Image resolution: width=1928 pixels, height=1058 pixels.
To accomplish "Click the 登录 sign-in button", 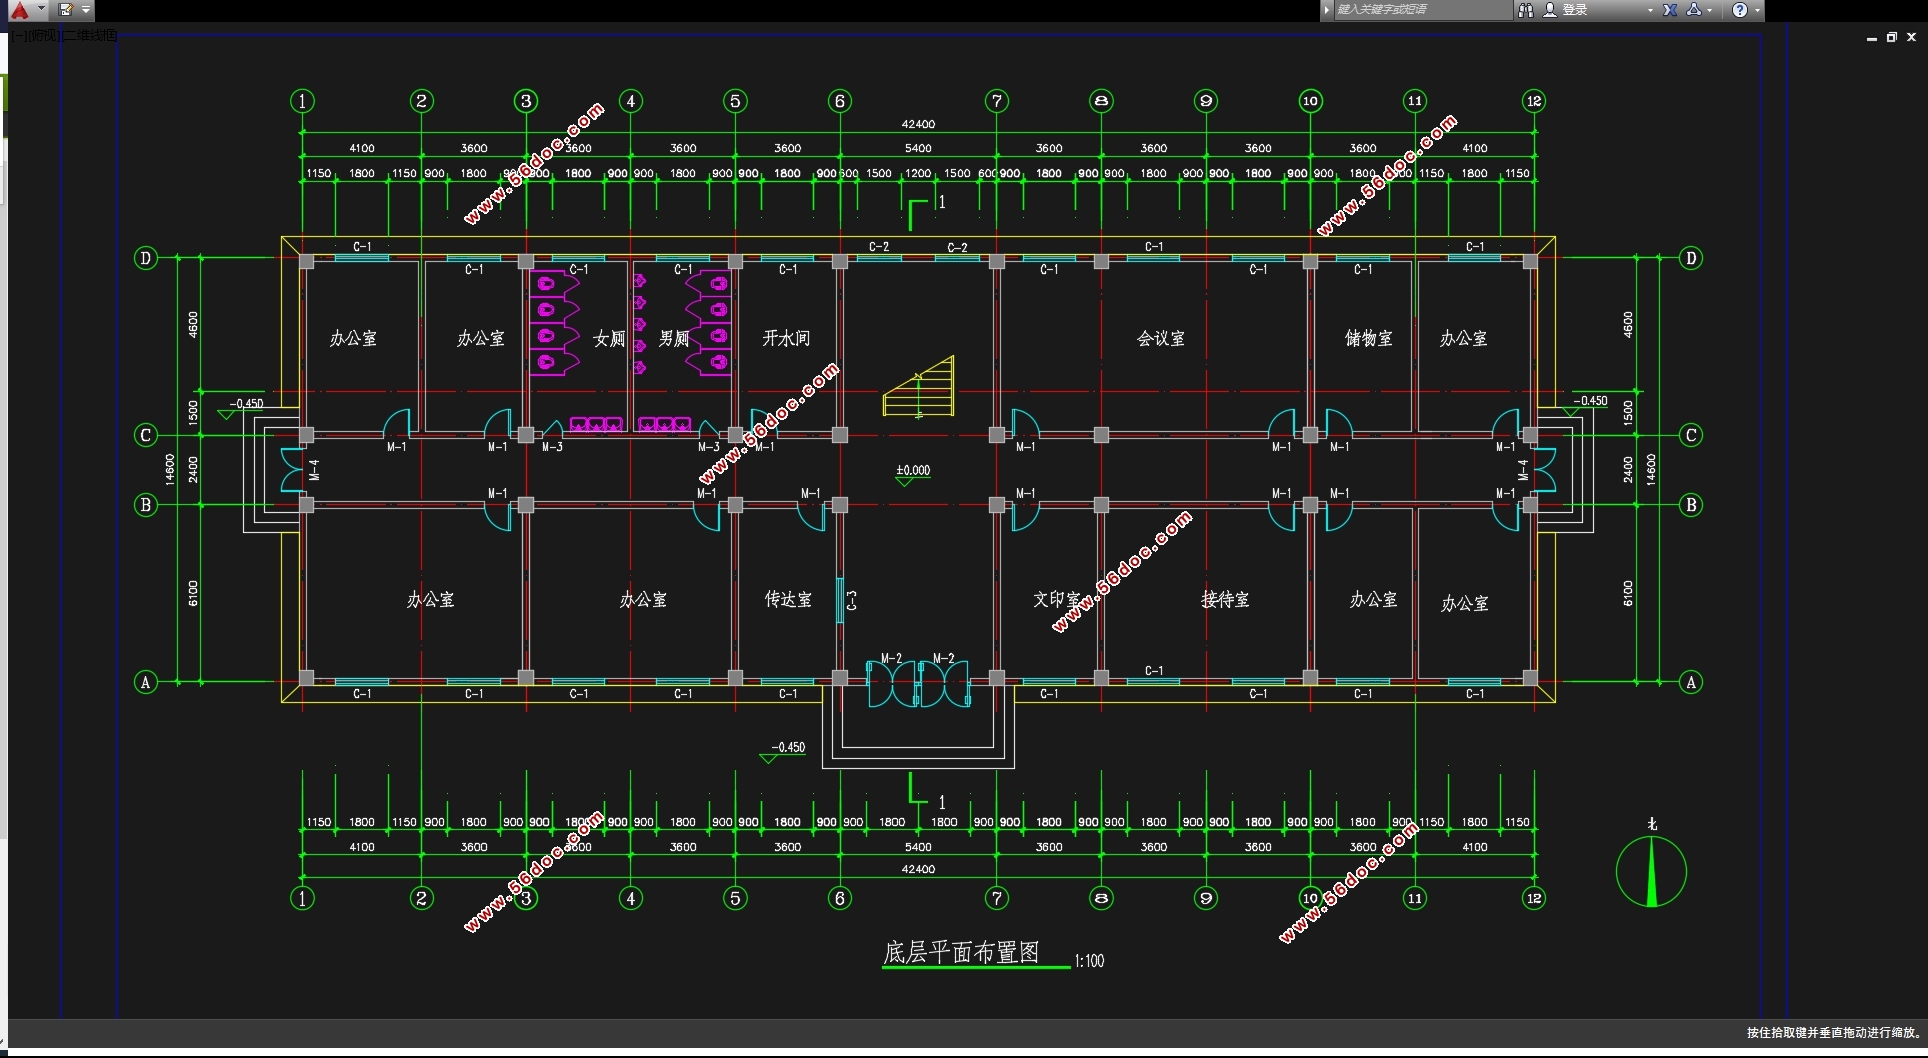I will tap(1566, 10).
